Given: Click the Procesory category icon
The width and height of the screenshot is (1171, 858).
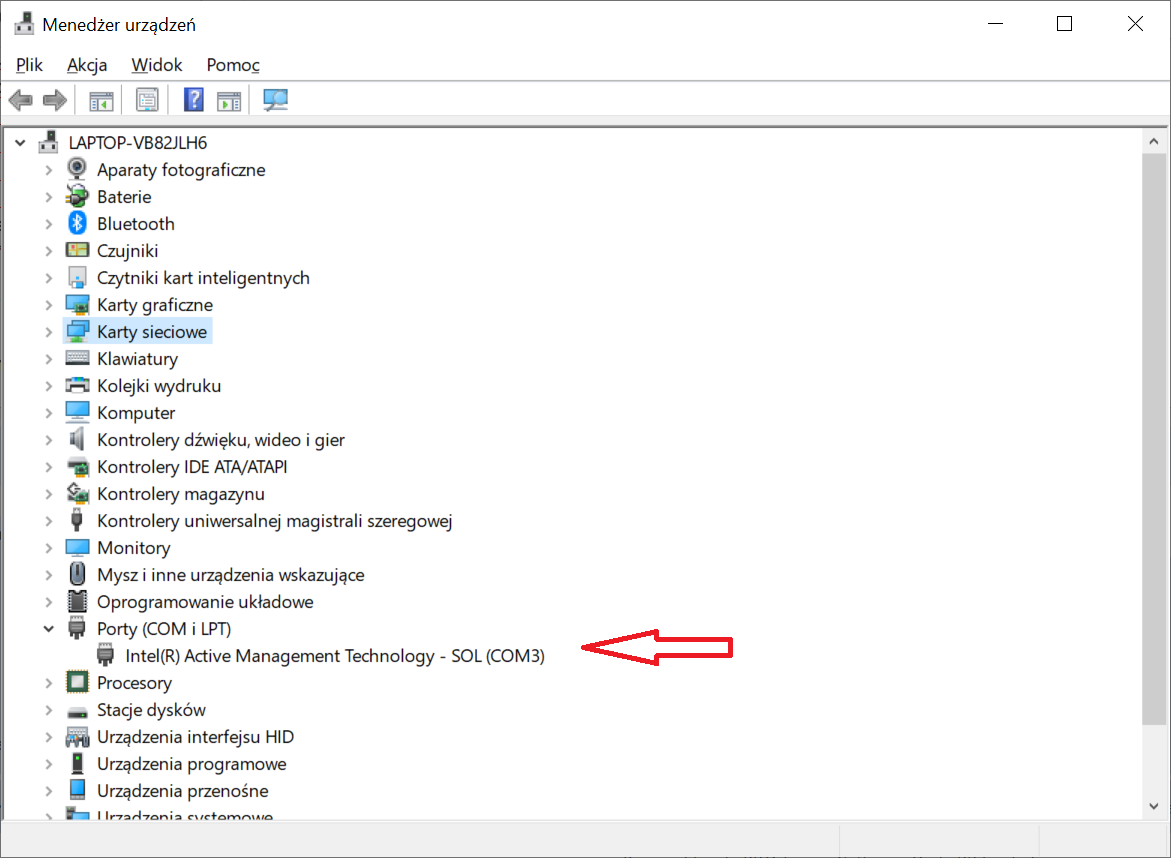Looking at the screenshot, I should [77, 683].
